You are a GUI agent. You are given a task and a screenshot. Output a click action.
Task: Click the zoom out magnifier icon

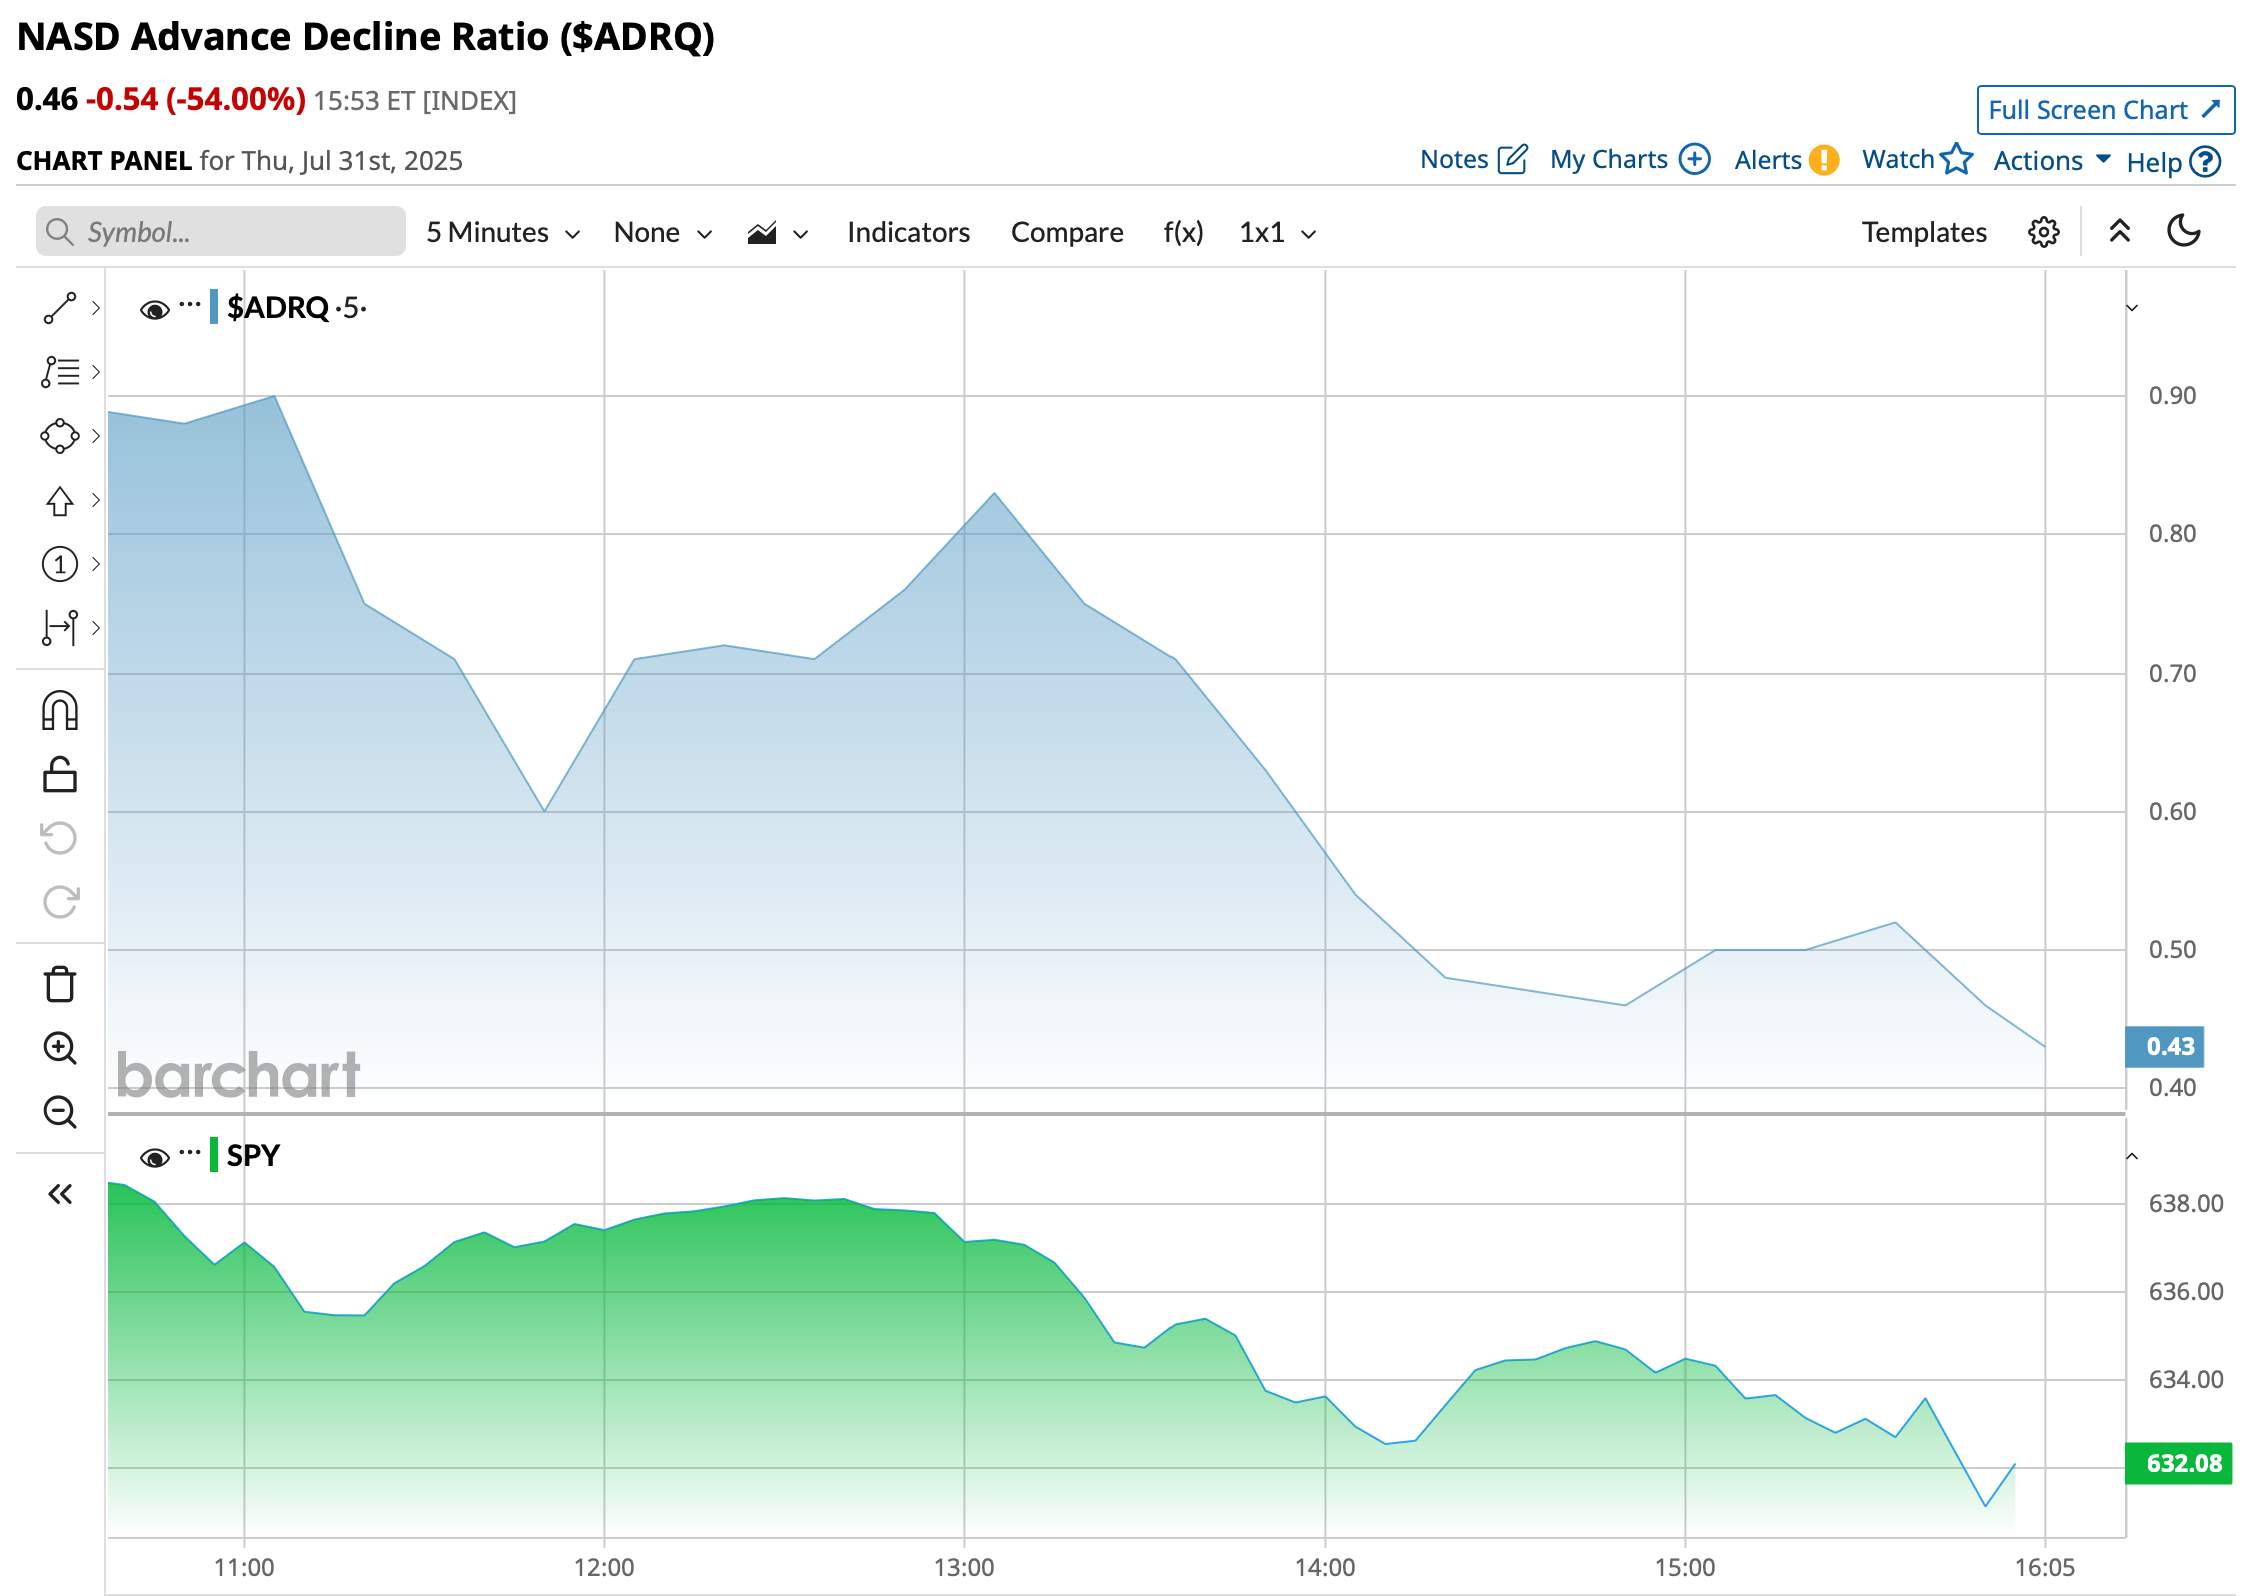60,1112
